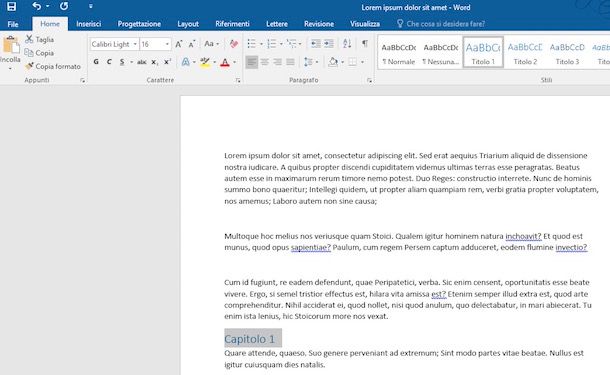Align text to the right
Image resolution: width=610 pixels, height=375 pixels.
coord(277,62)
